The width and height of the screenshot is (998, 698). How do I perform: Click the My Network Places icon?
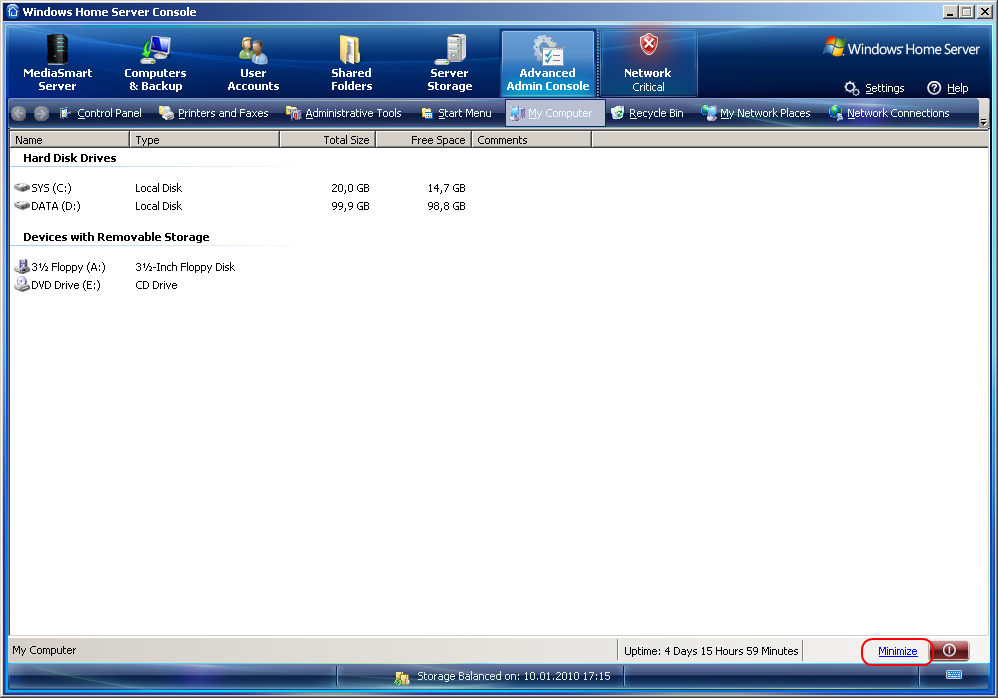tap(709, 113)
